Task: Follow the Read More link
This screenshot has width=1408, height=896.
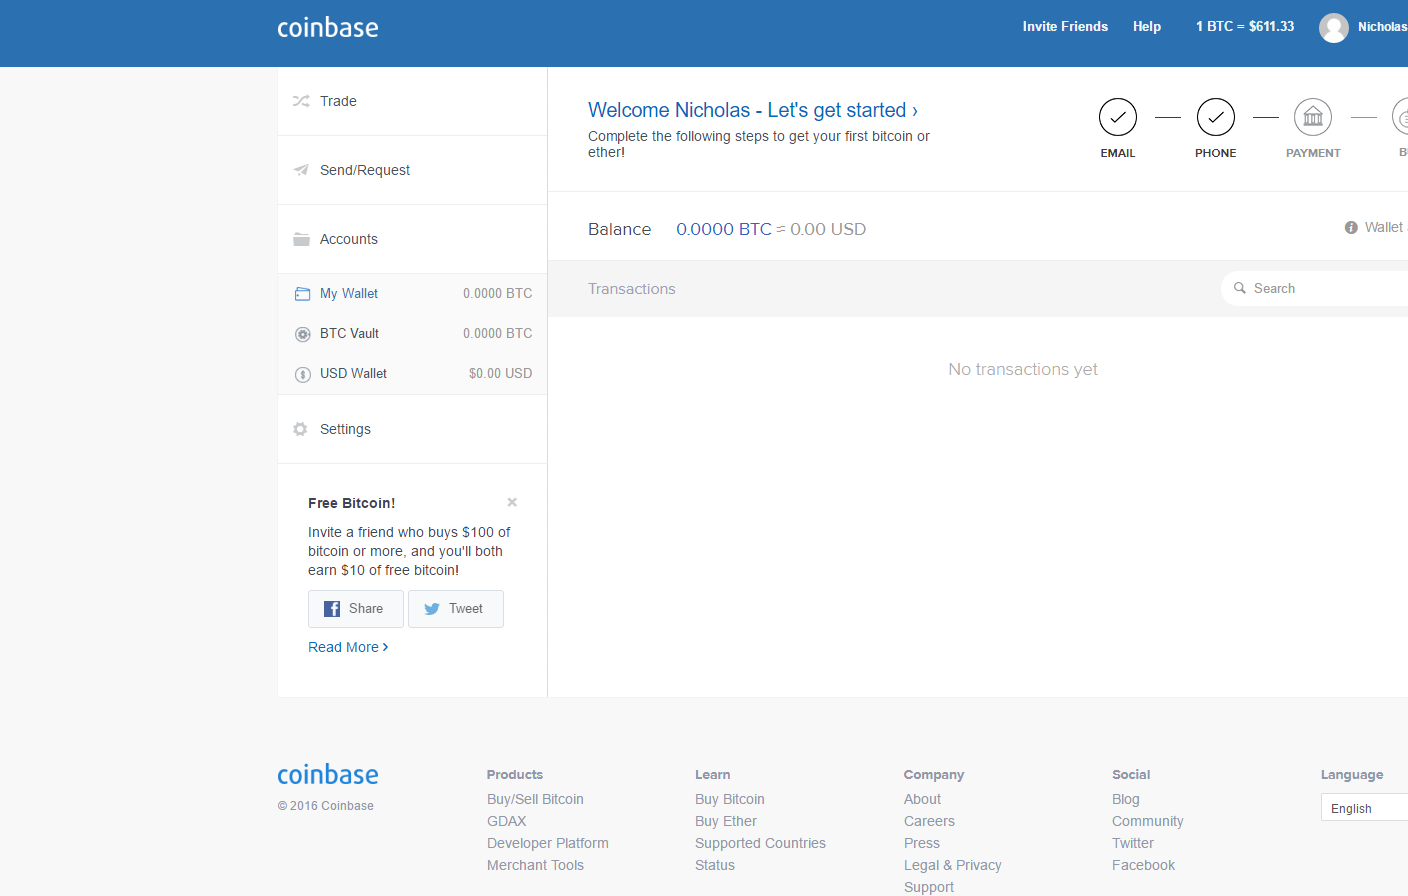Action: coord(348,647)
